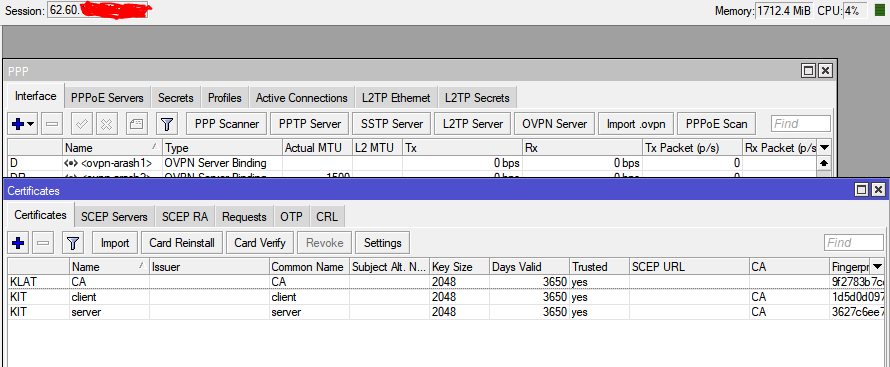This screenshot has height=367, width=890.
Task: Open the SCEP Servers tab
Action: point(114,217)
